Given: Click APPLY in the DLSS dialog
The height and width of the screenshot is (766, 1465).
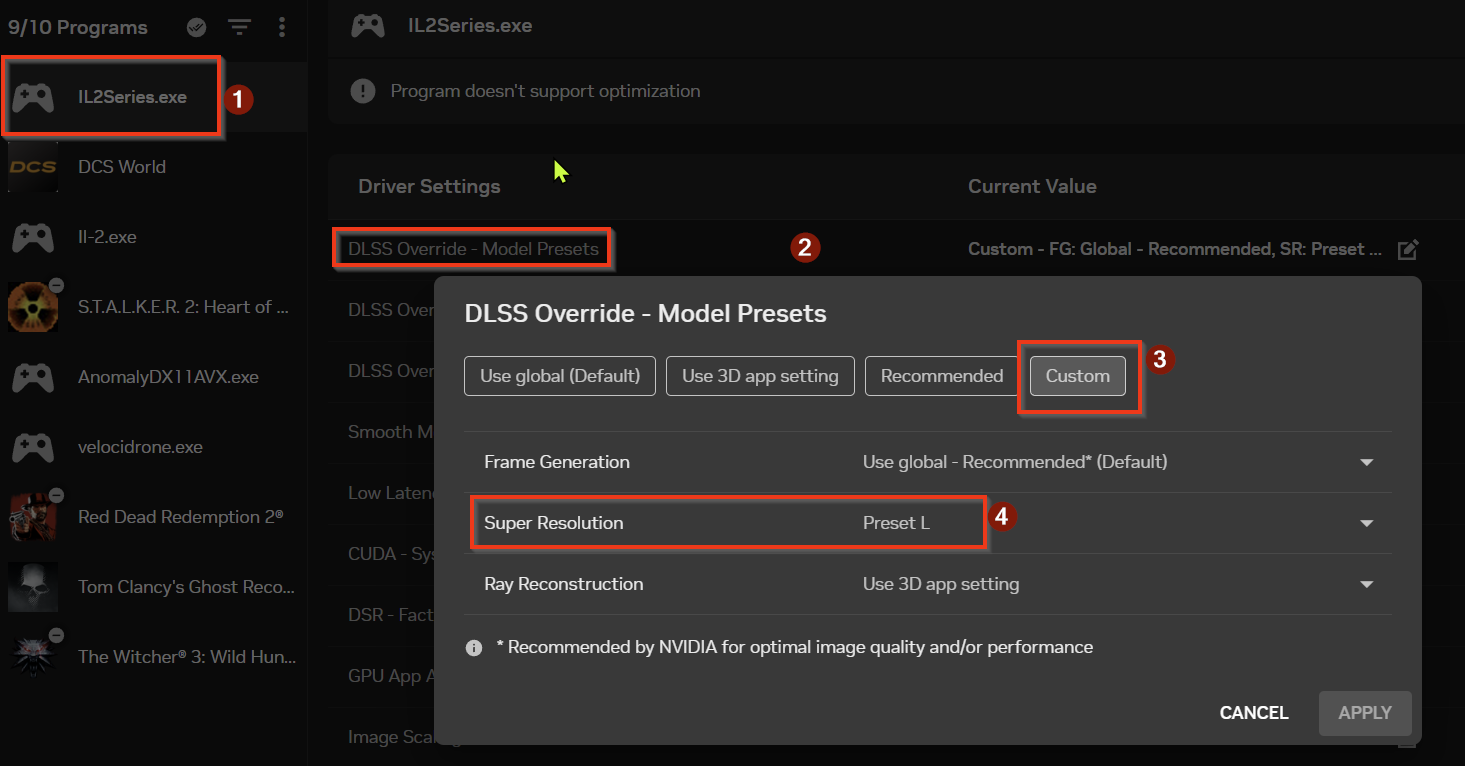Looking at the screenshot, I should tap(1365, 713).
